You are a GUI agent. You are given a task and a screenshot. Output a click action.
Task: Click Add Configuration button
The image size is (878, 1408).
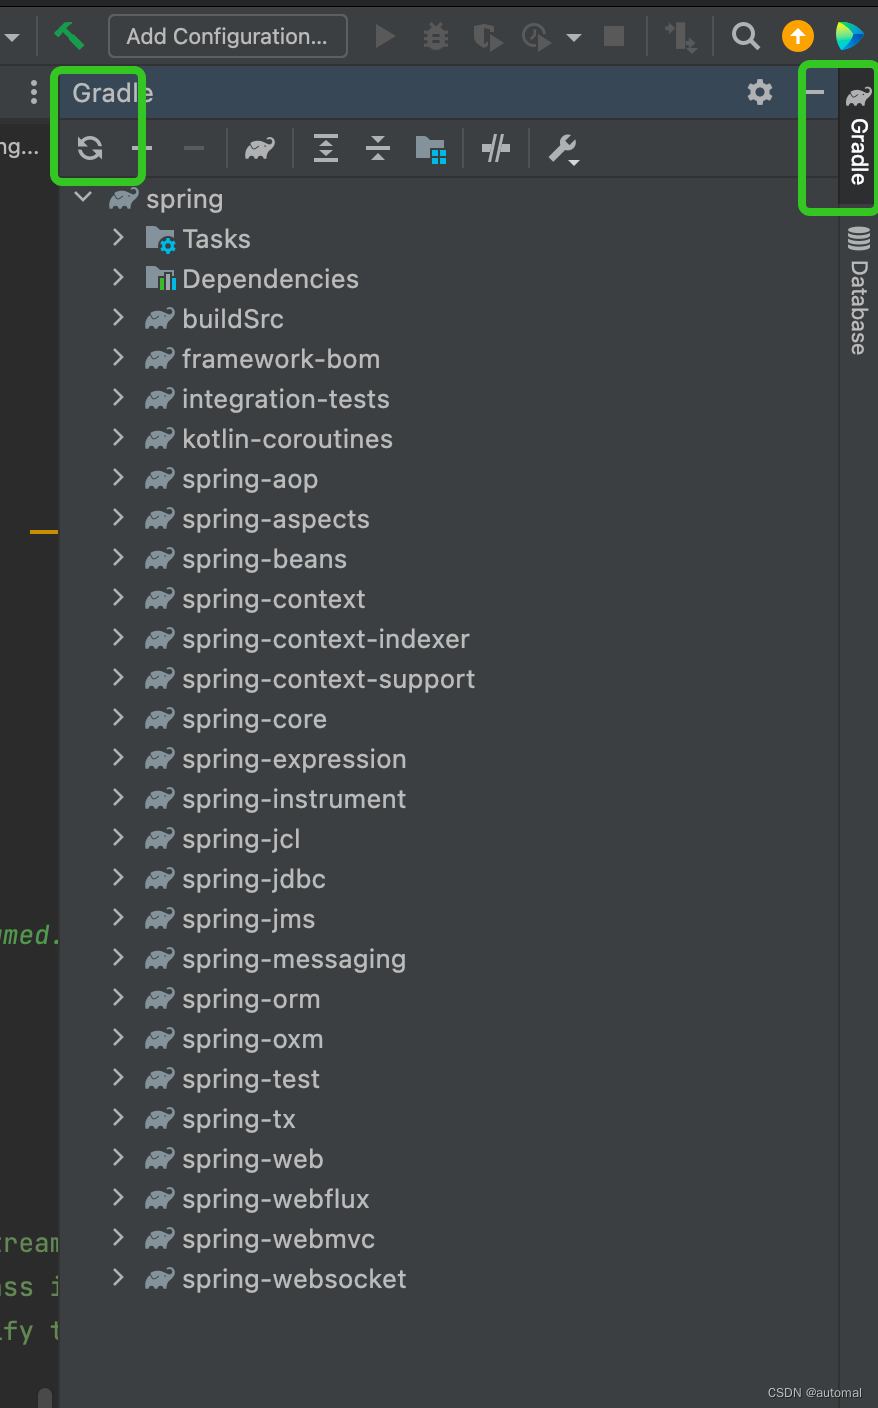[x=227, y=36]
